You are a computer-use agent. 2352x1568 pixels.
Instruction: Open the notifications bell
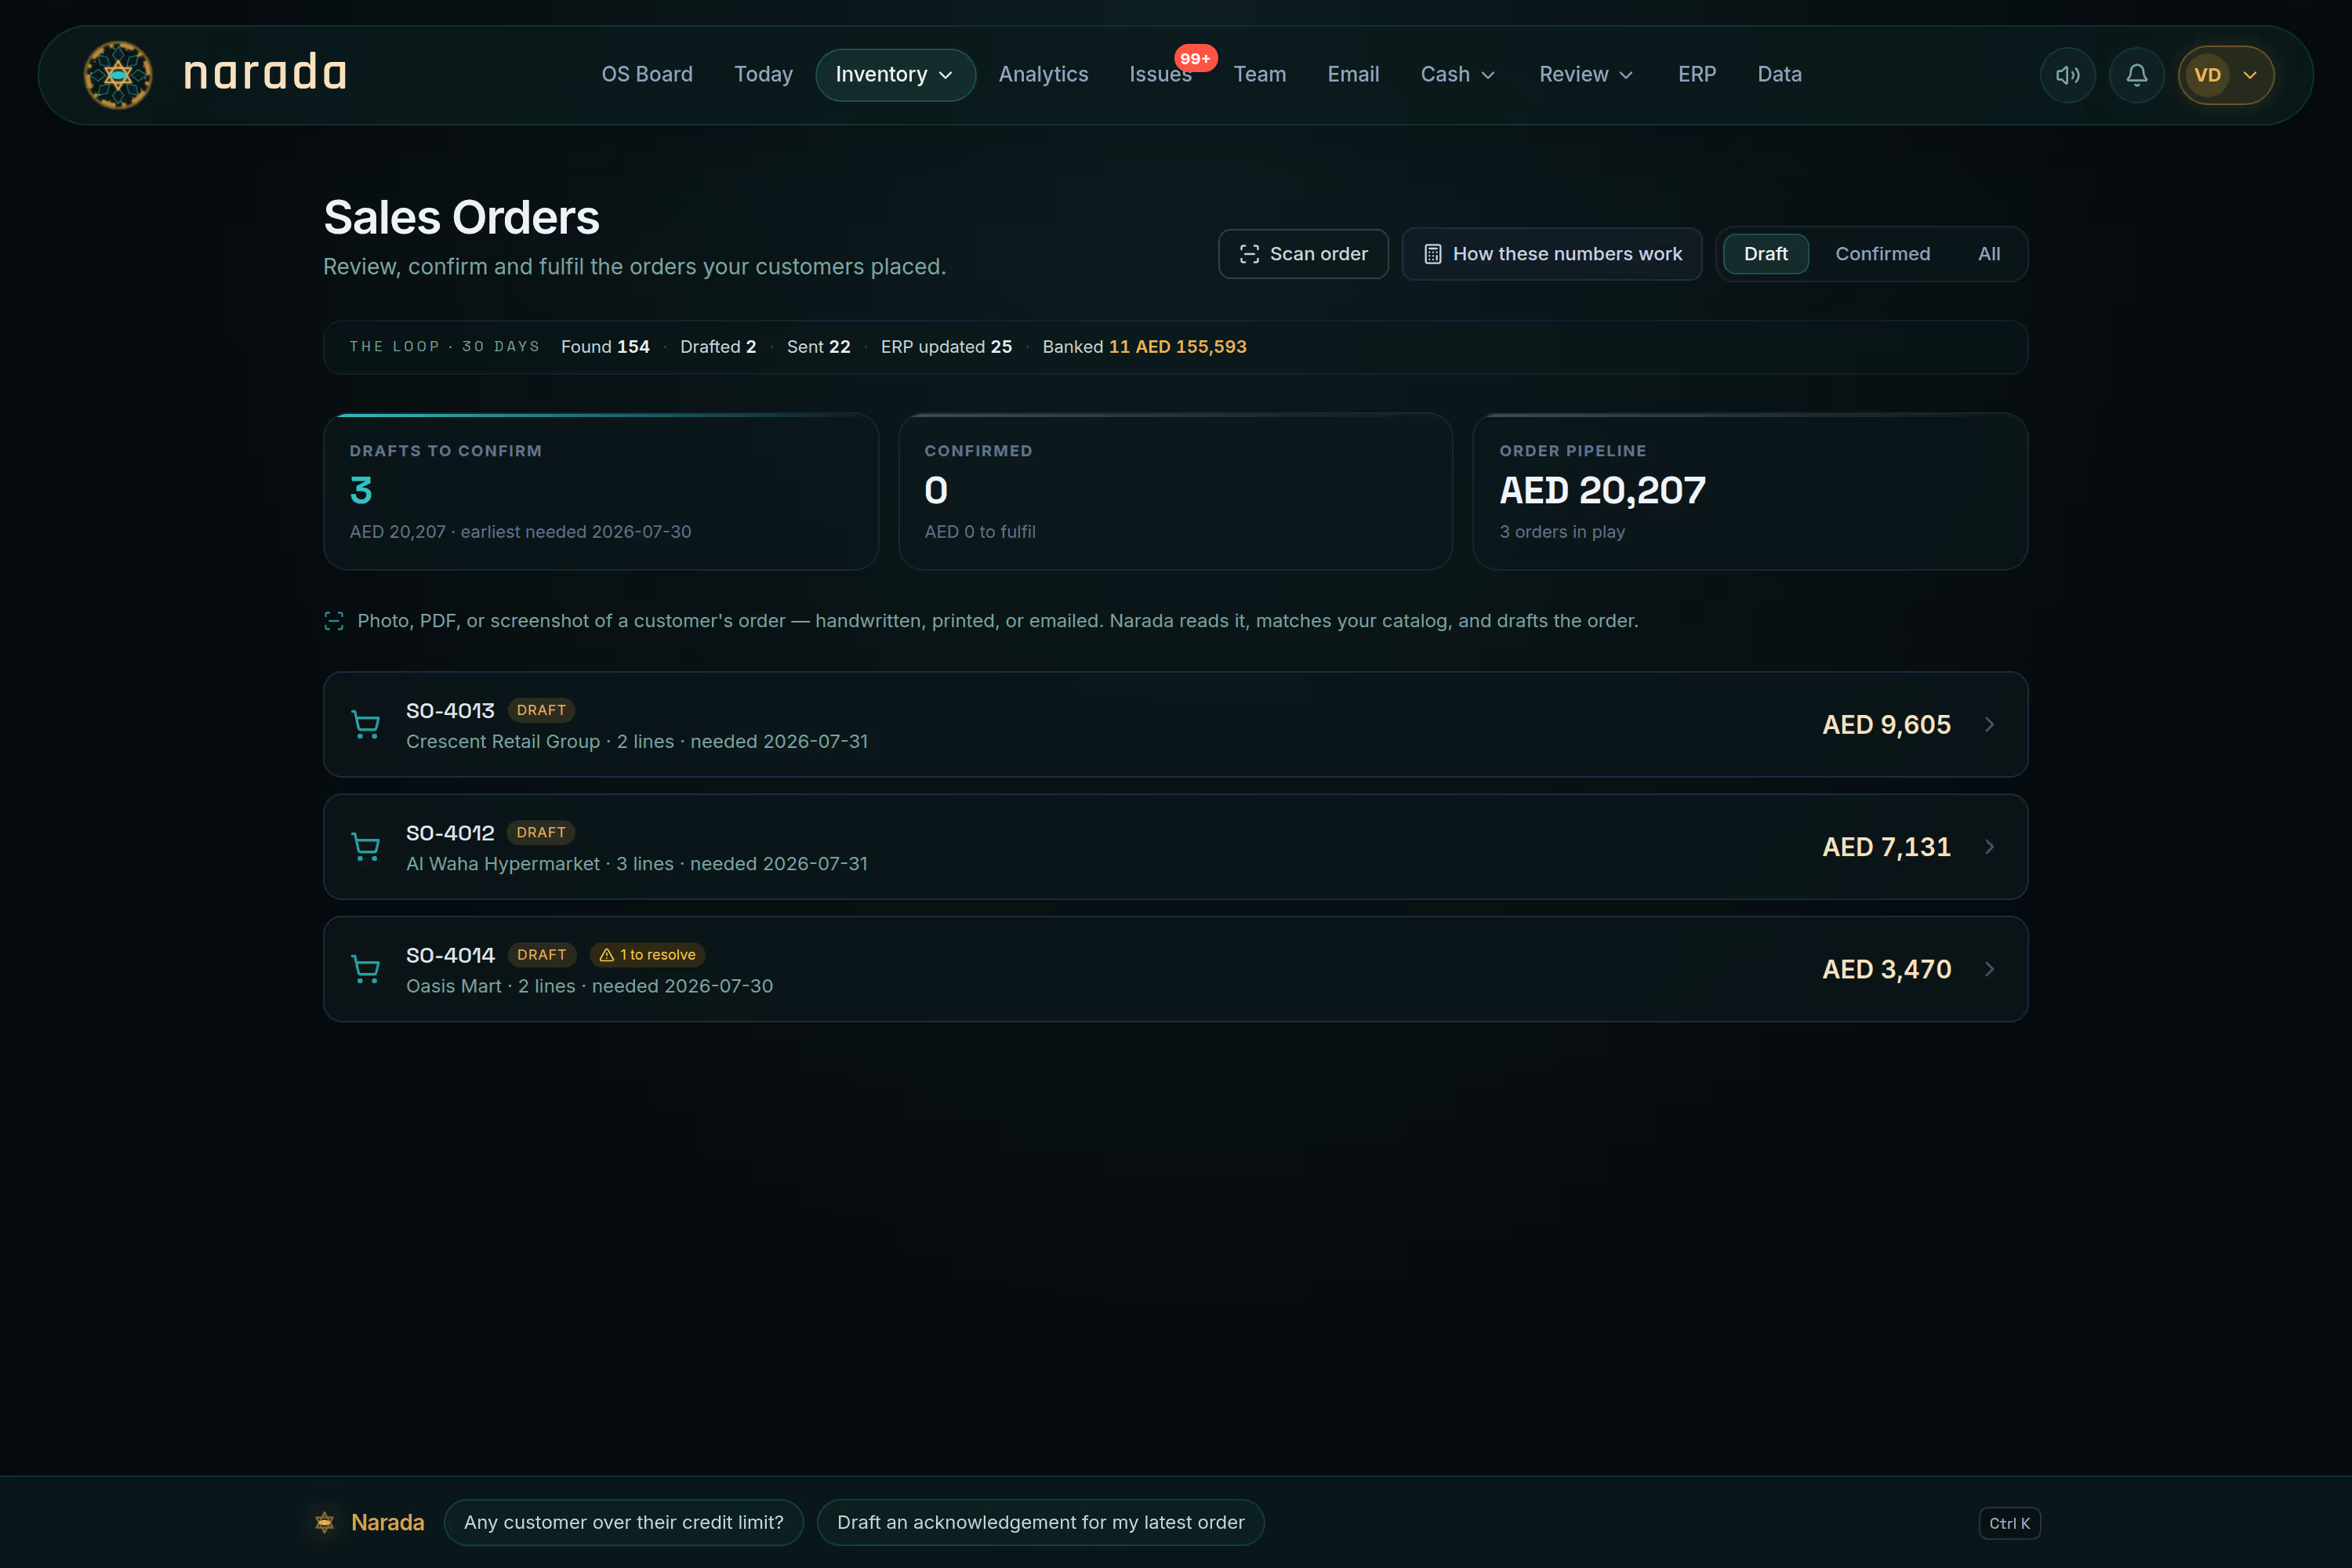[2136, 75]
